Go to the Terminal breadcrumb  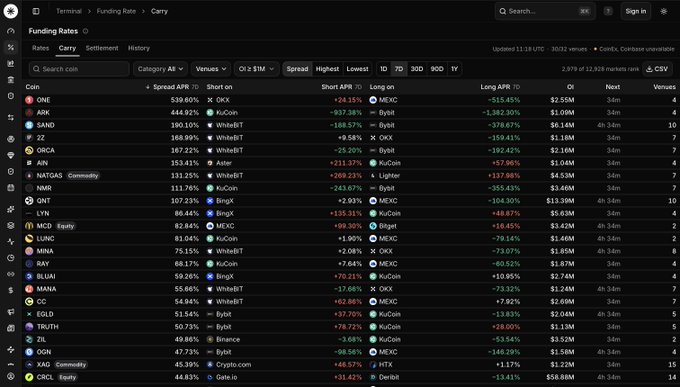pos(69,11)
